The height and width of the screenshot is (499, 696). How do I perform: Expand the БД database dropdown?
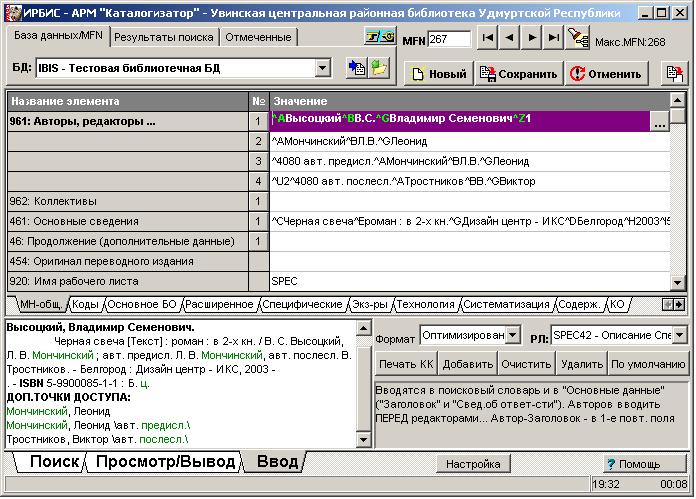[x=323, y=68]
